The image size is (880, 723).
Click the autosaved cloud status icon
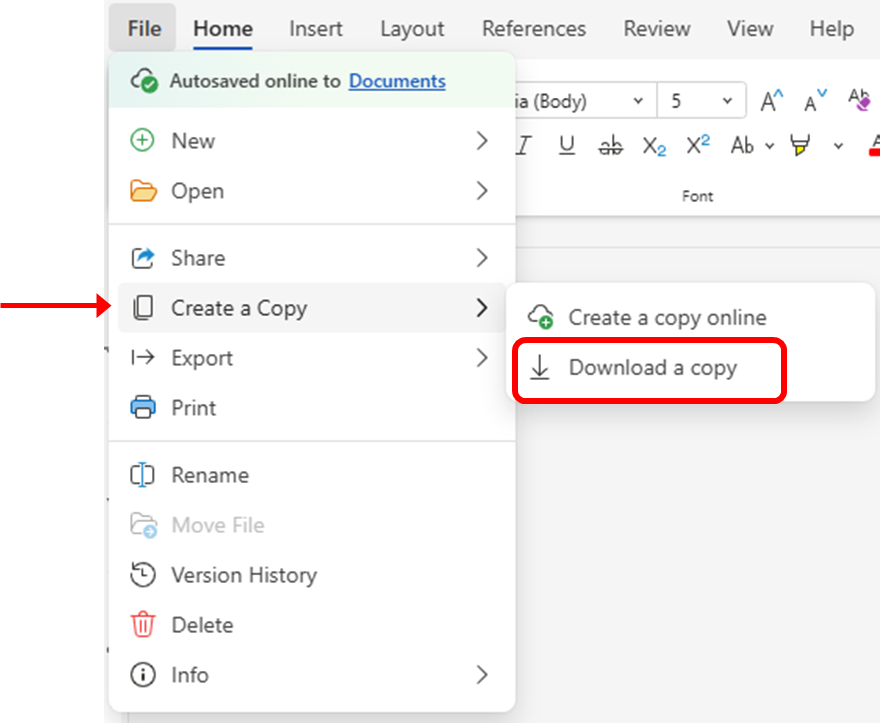click(x=144, y=80)
